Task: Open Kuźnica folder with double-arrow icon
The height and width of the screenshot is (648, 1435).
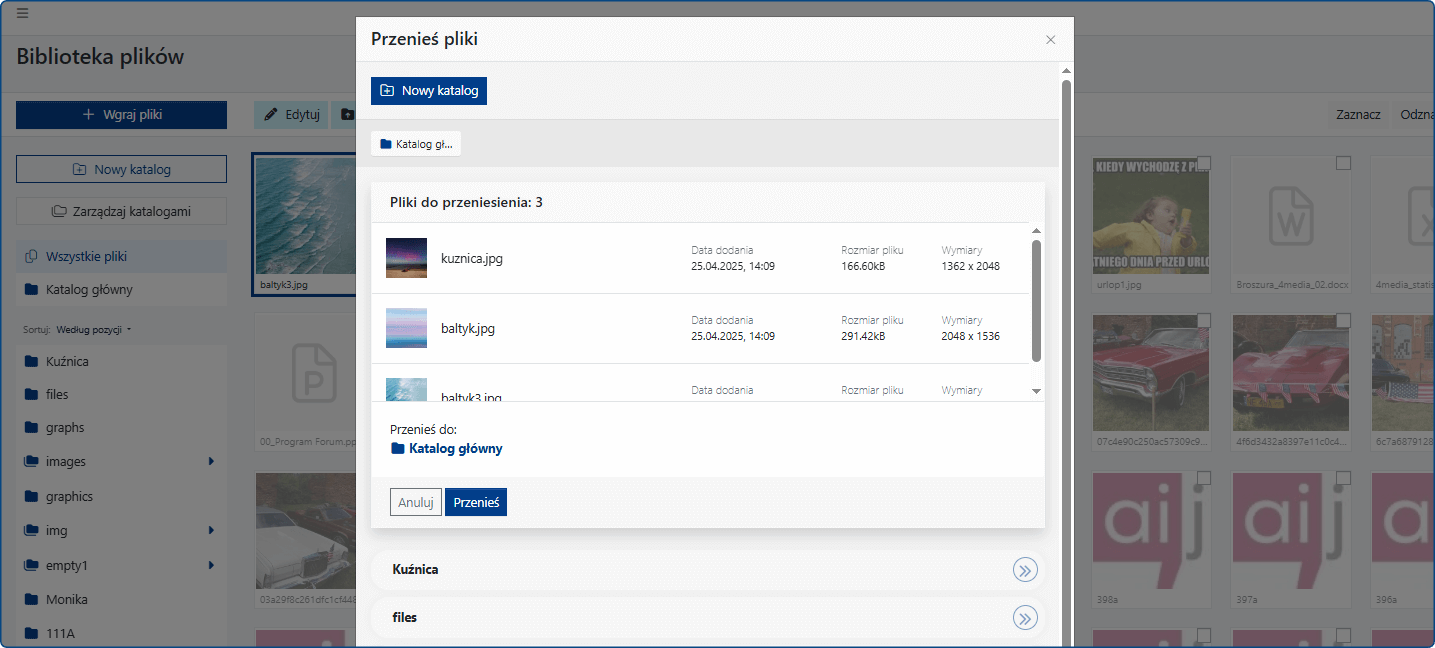Action: (x=1025, y=570)
